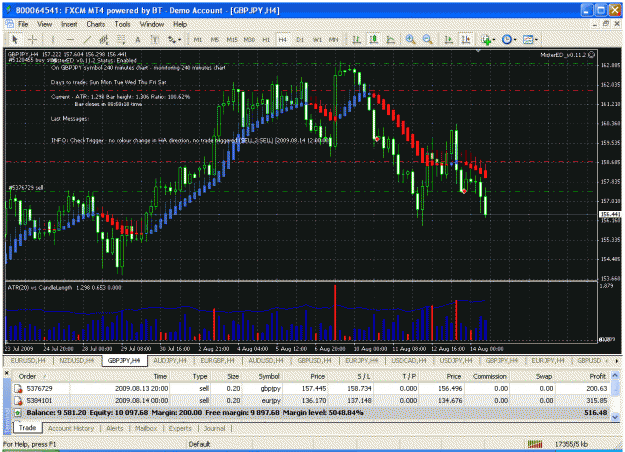Close the Terminal panel with the x
The height and width of the screenshot is (452, 625).
click(6, 373)
